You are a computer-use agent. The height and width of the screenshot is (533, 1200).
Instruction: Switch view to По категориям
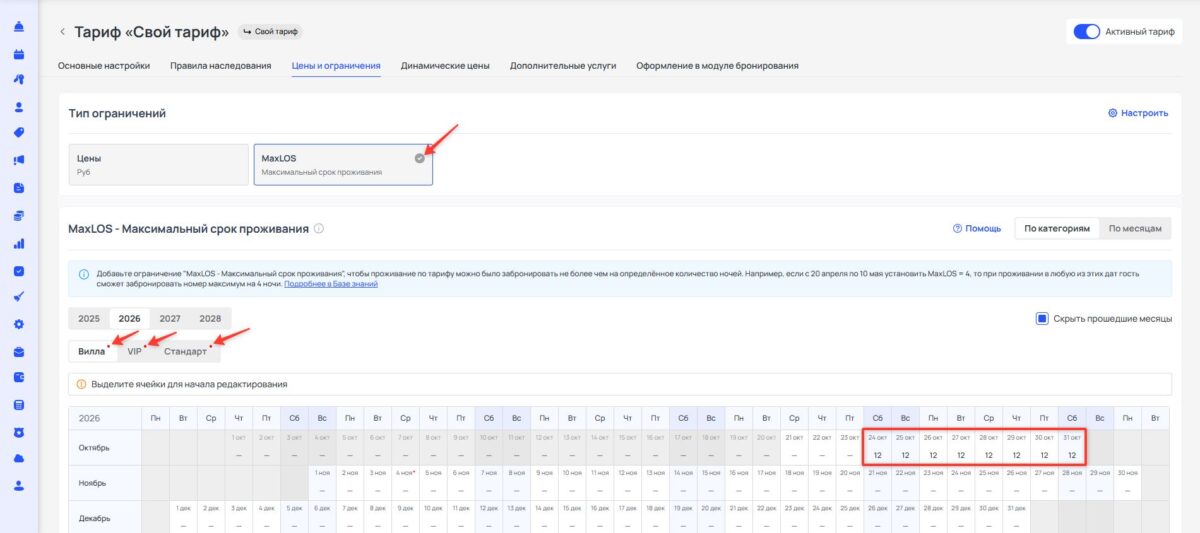point(1057,229)
